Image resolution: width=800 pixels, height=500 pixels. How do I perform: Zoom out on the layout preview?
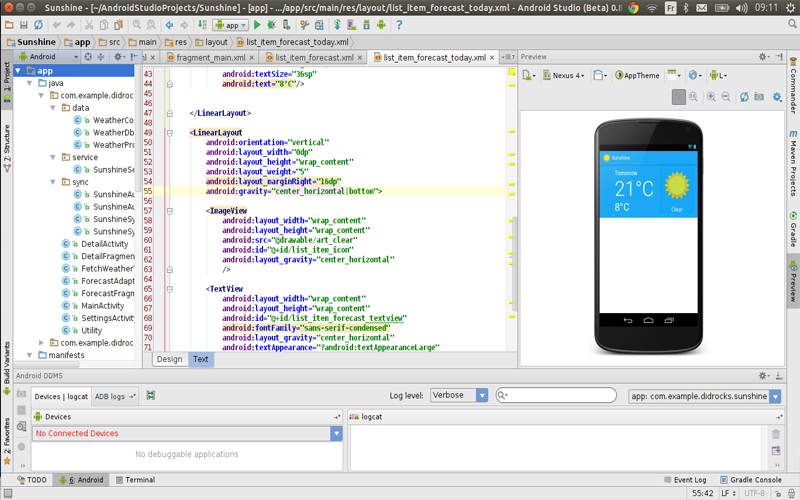[x=726, y=97]
